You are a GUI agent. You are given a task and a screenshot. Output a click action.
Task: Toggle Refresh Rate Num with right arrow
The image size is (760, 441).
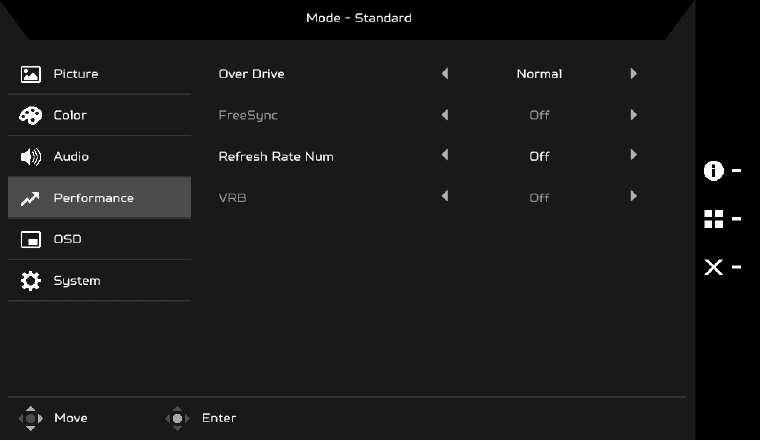pos(633,156)
